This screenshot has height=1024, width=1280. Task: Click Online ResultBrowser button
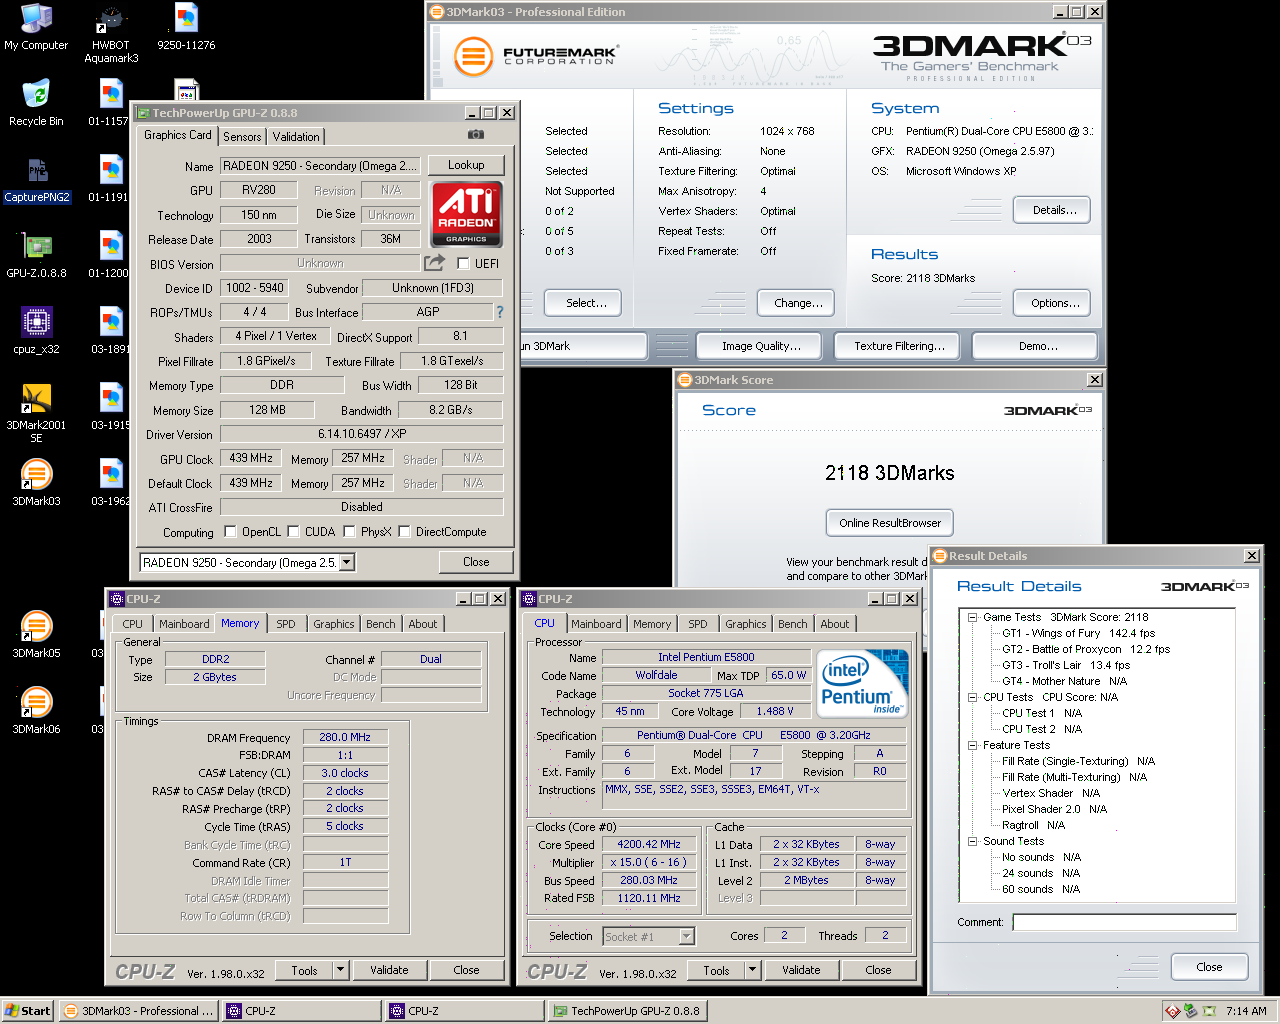coord(890,523)
